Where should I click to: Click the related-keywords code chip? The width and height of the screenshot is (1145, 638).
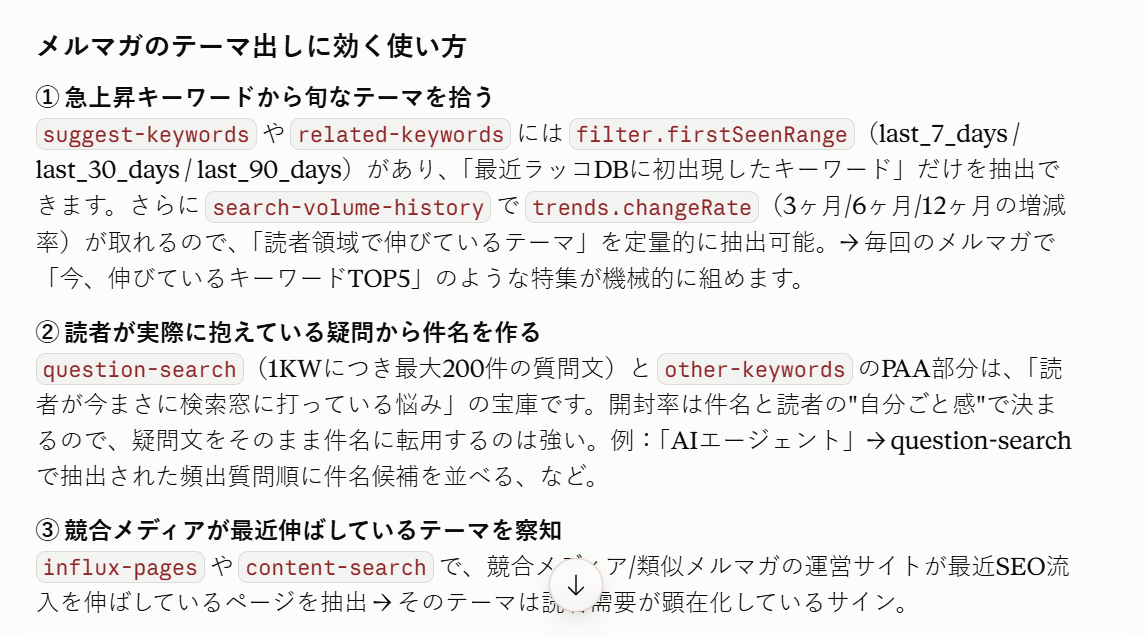pyautogui.click(x=400, y=134)
